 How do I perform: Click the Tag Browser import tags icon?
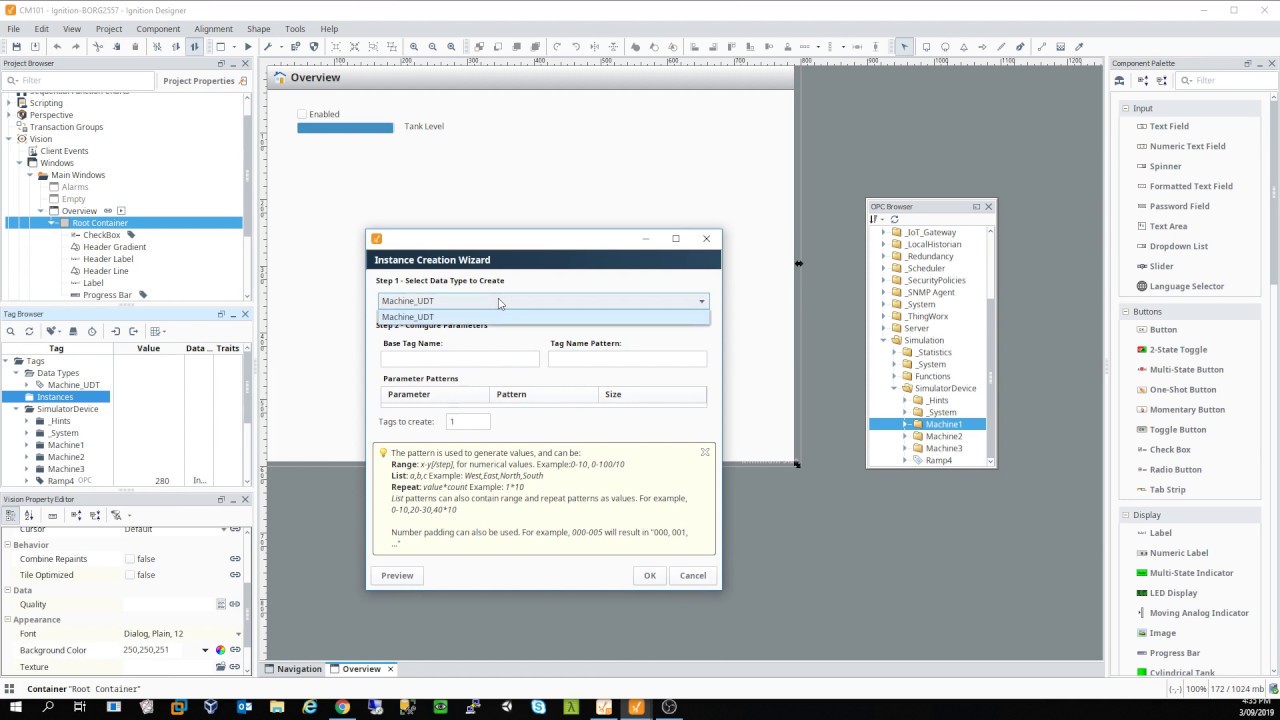116,331
